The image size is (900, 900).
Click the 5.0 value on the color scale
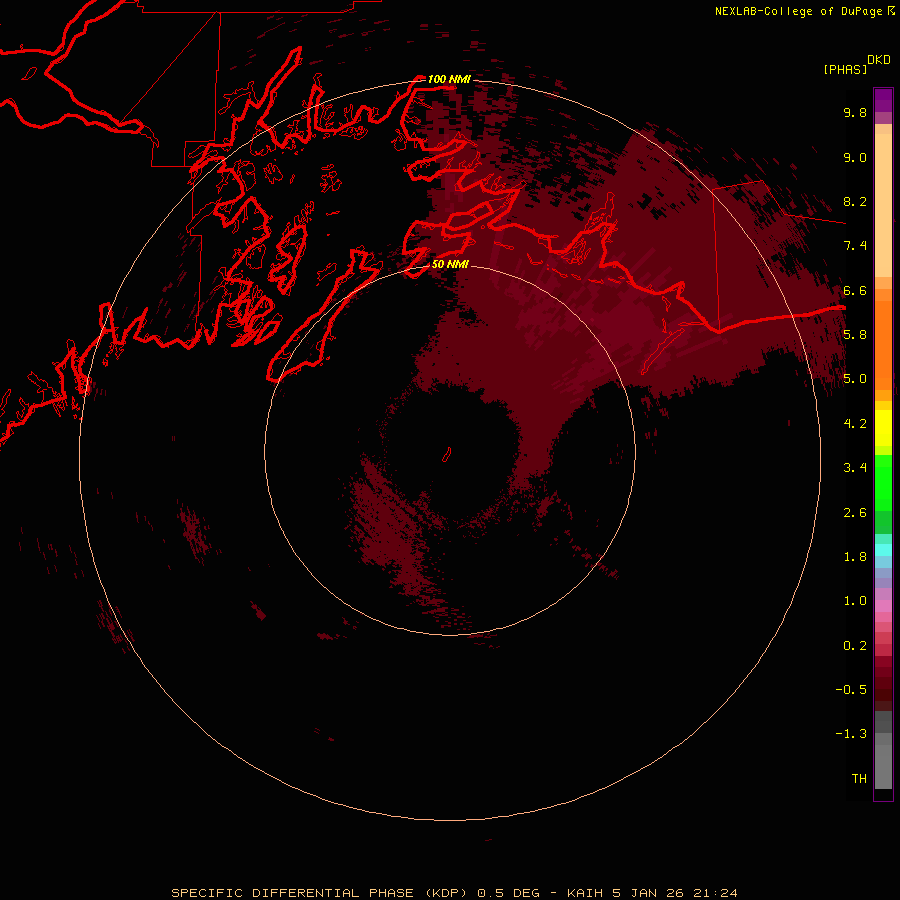click(x=855, y=379)
